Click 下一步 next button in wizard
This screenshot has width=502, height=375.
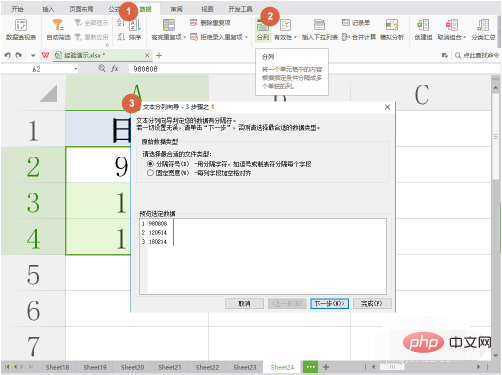pos(329,304)
